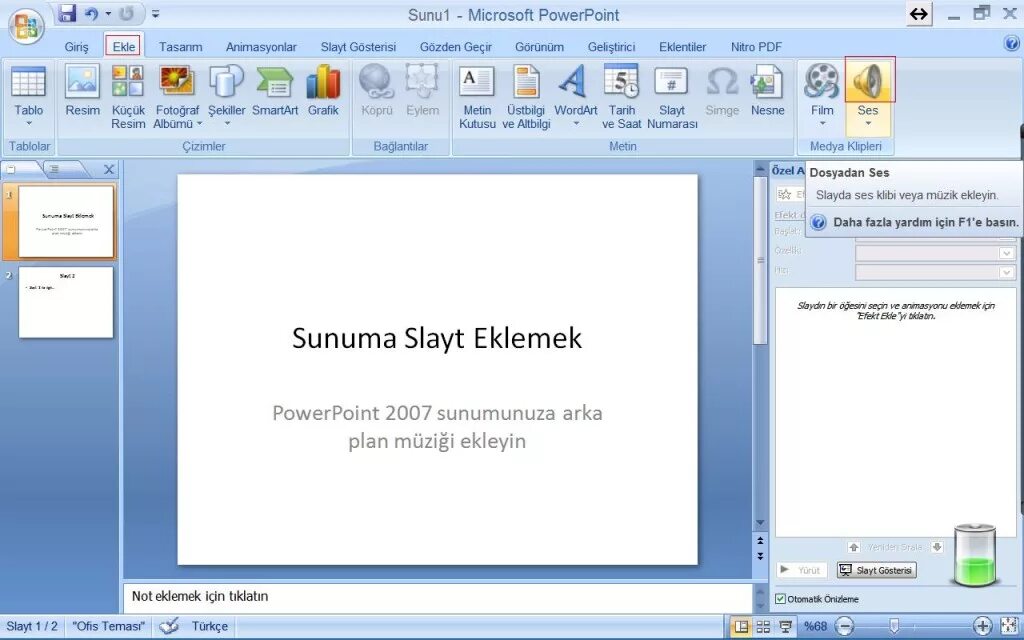Open the Slayt Gösterisi tab
The width and height of the screenshot is (1024, 640).
358,47
